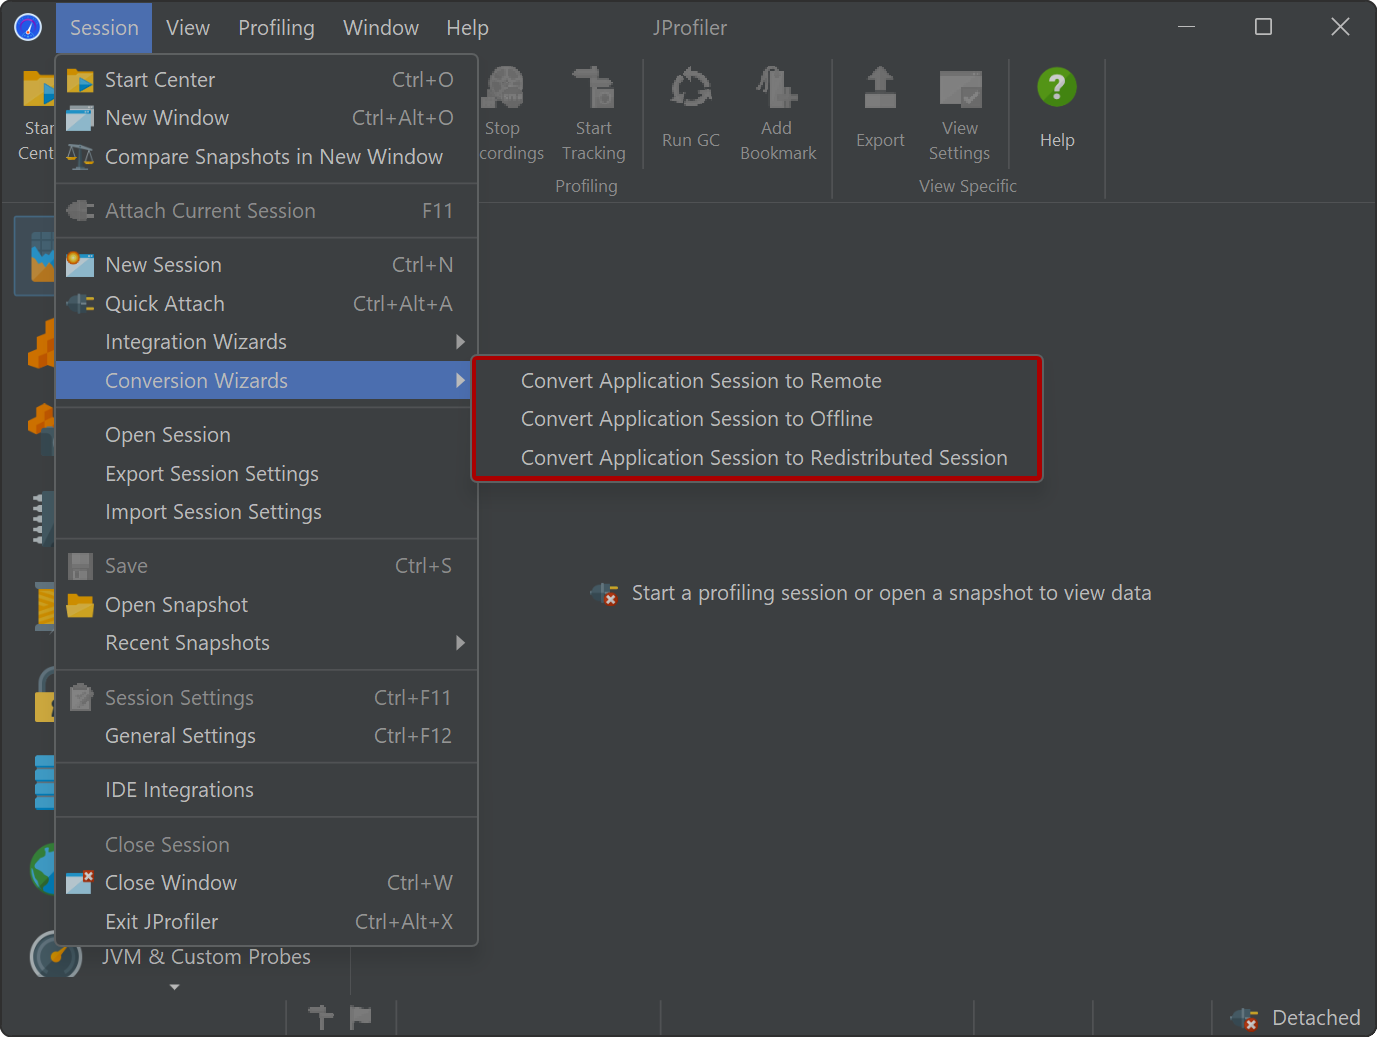Screen dimensions: 1377x1037
Task: Open the Window menu
Action: coord(381,28)
